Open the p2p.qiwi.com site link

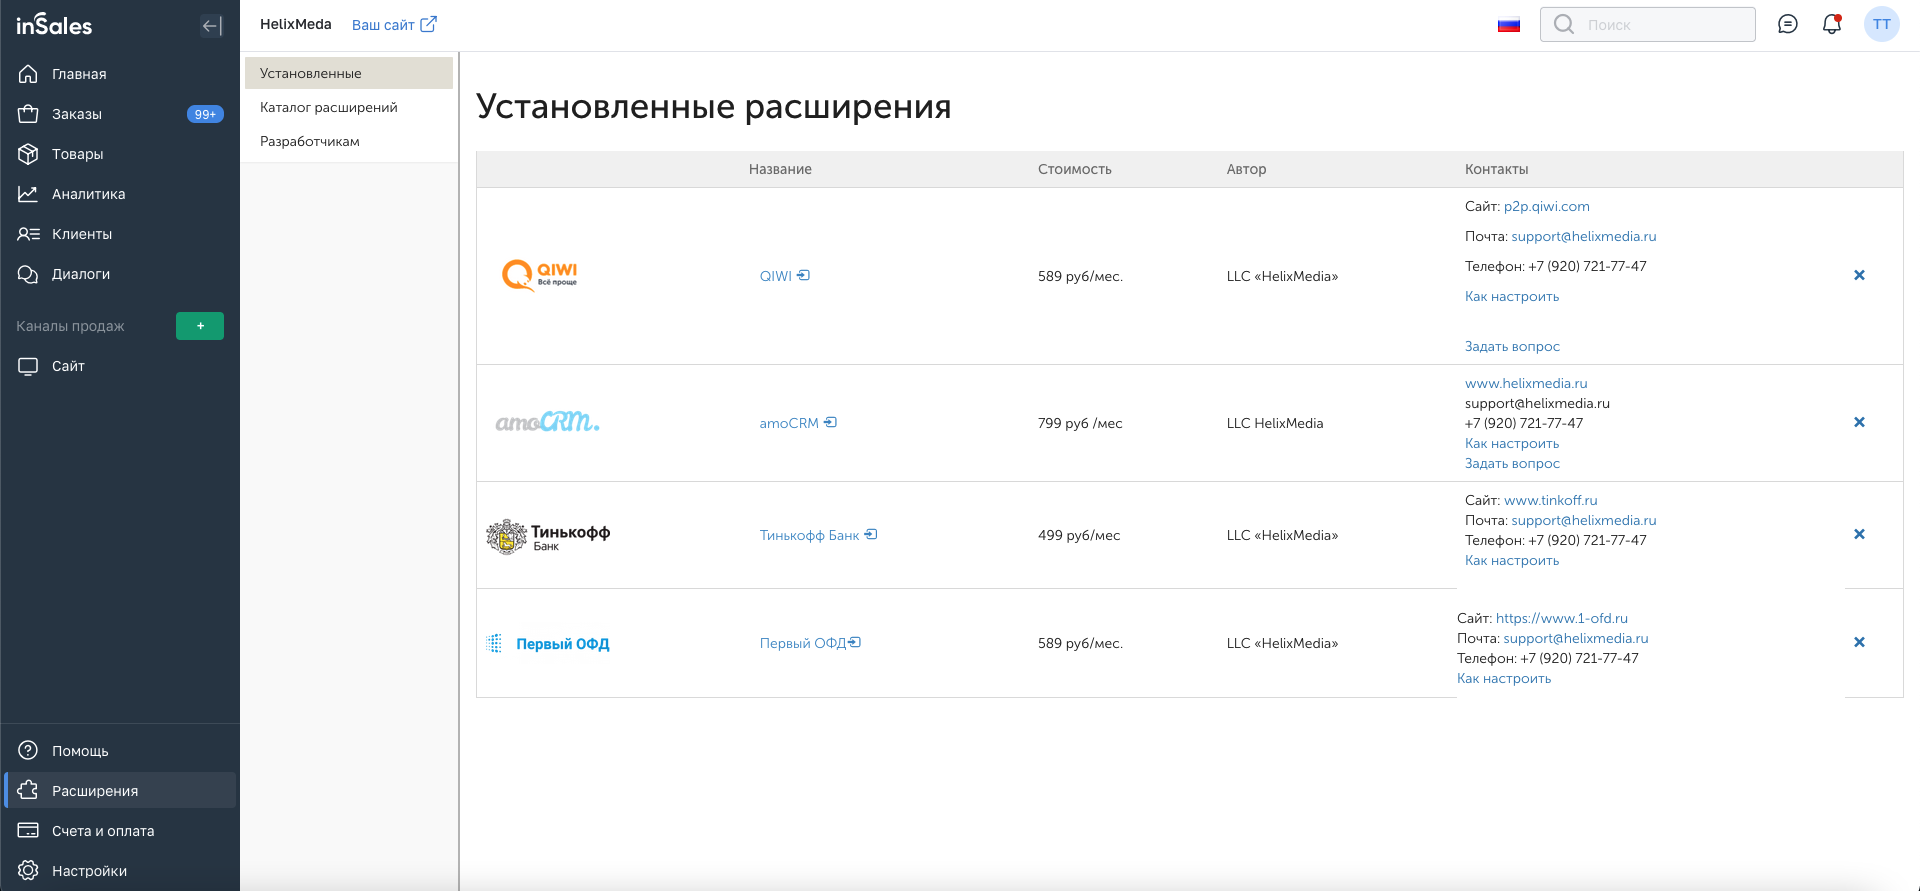(1546, 206)
